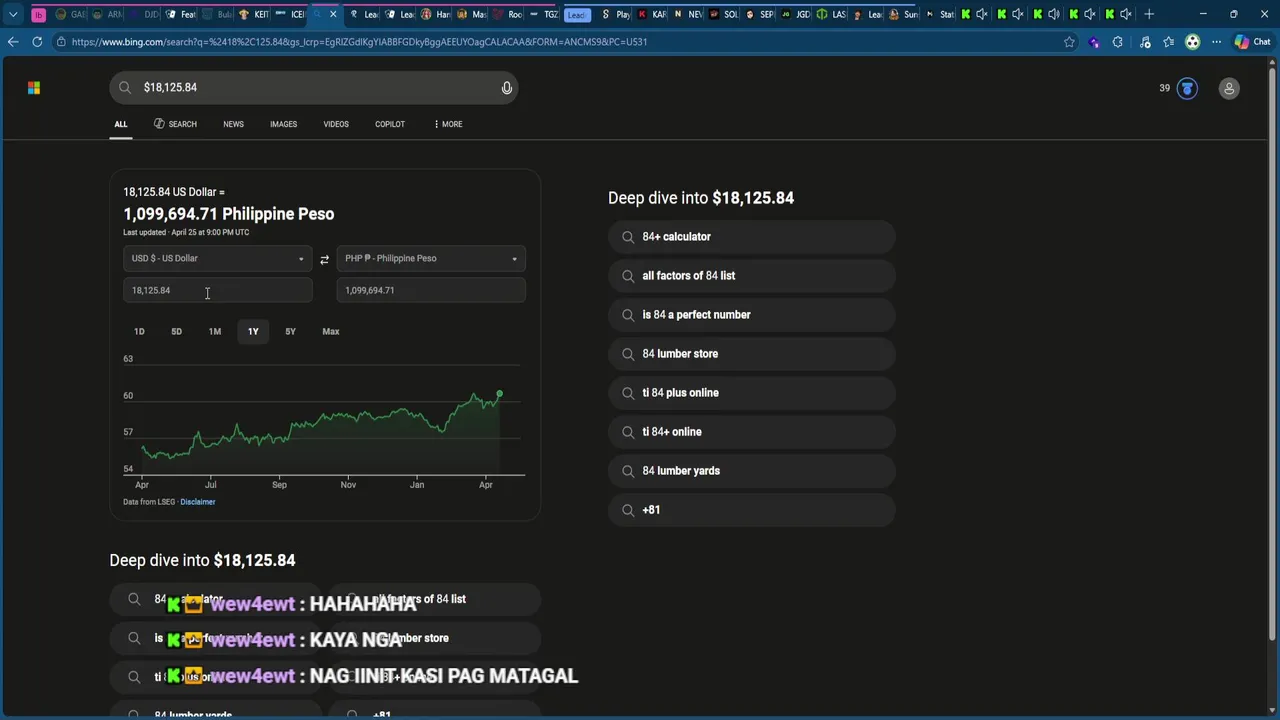Start voice search with microphone icon
The image size is (1280, 720).
507,88
